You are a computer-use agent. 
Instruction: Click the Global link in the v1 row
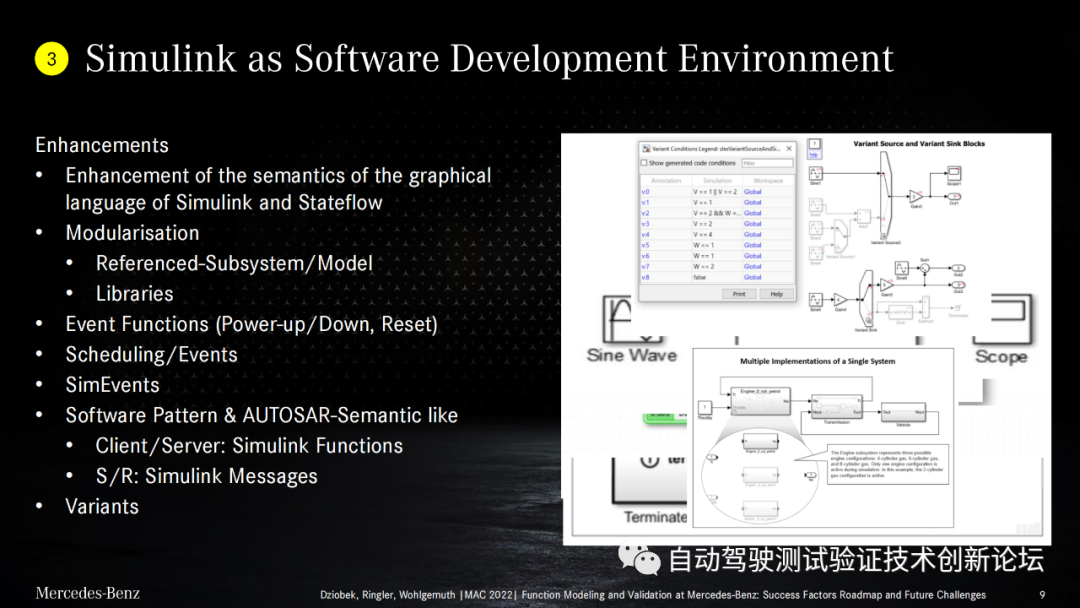[752, 202]
